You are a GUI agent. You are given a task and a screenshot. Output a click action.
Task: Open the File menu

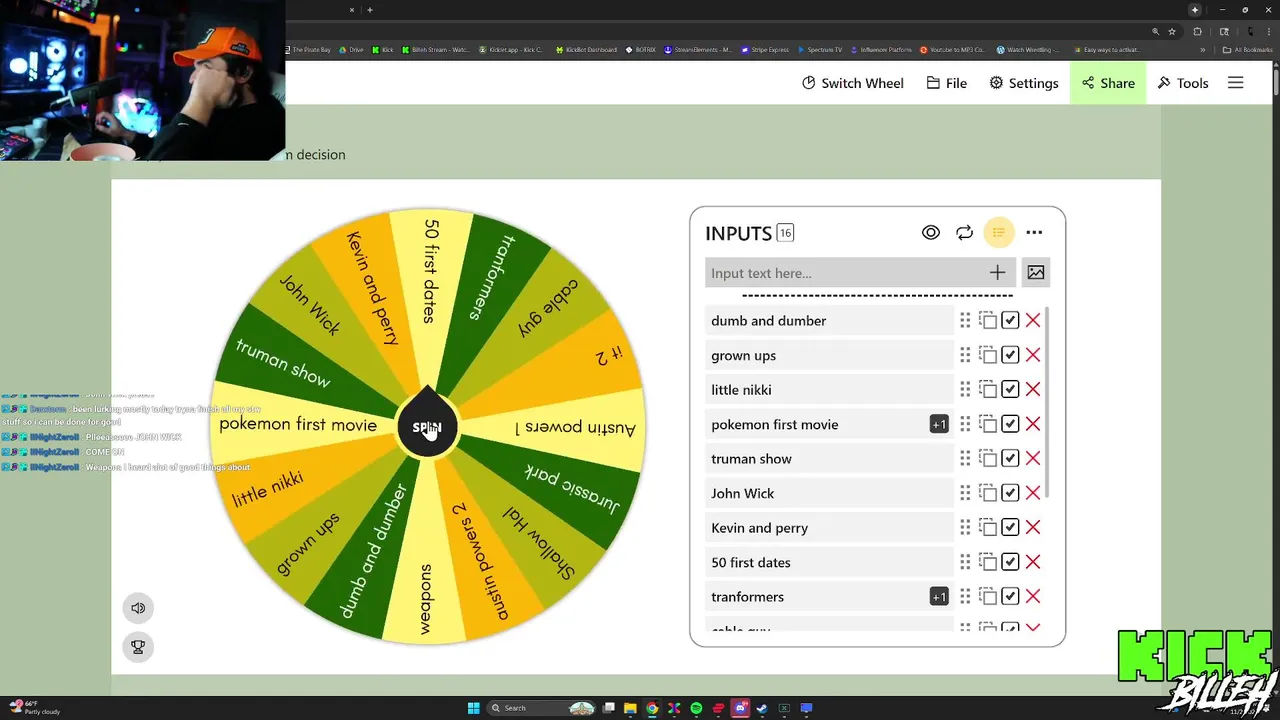tap(946, 83)
